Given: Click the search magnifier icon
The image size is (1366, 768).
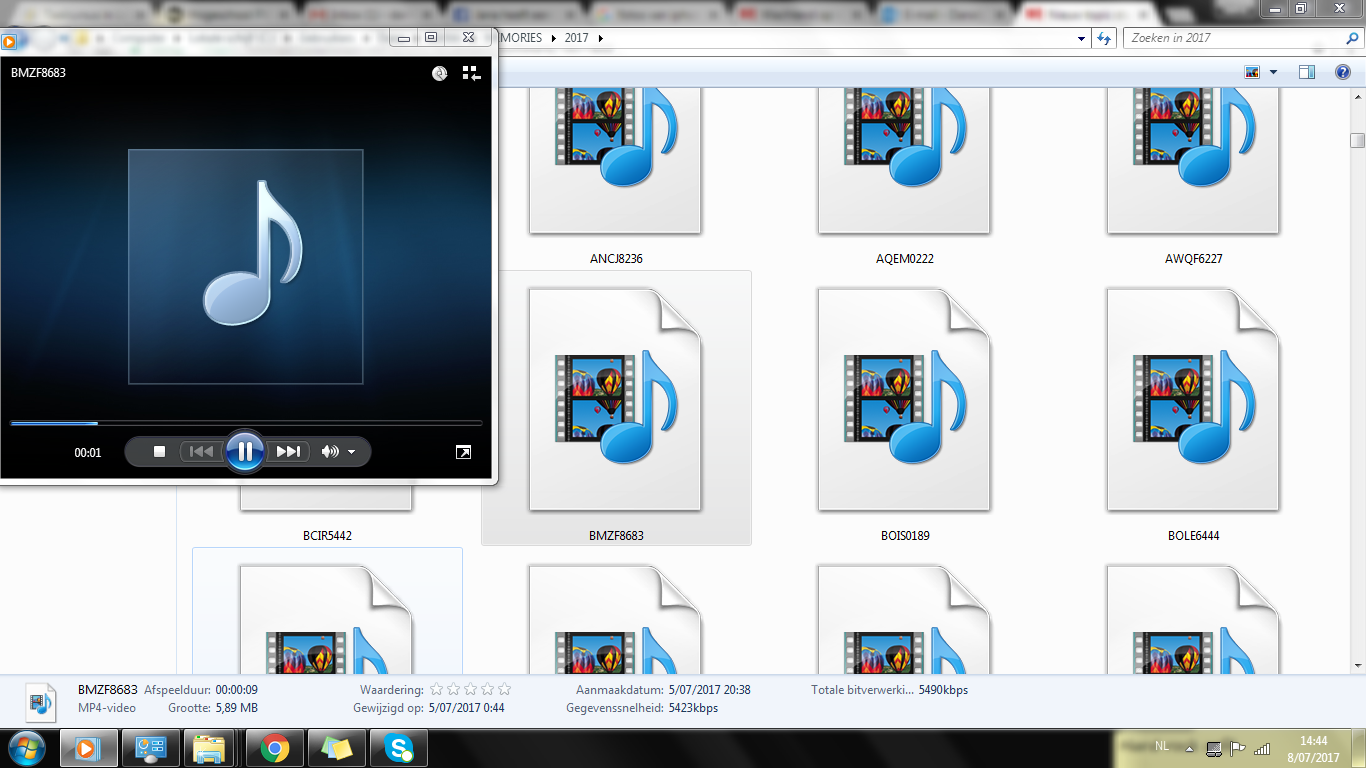Looking at the screenshot, I should pyautogui.click(x=1351, y=38).
